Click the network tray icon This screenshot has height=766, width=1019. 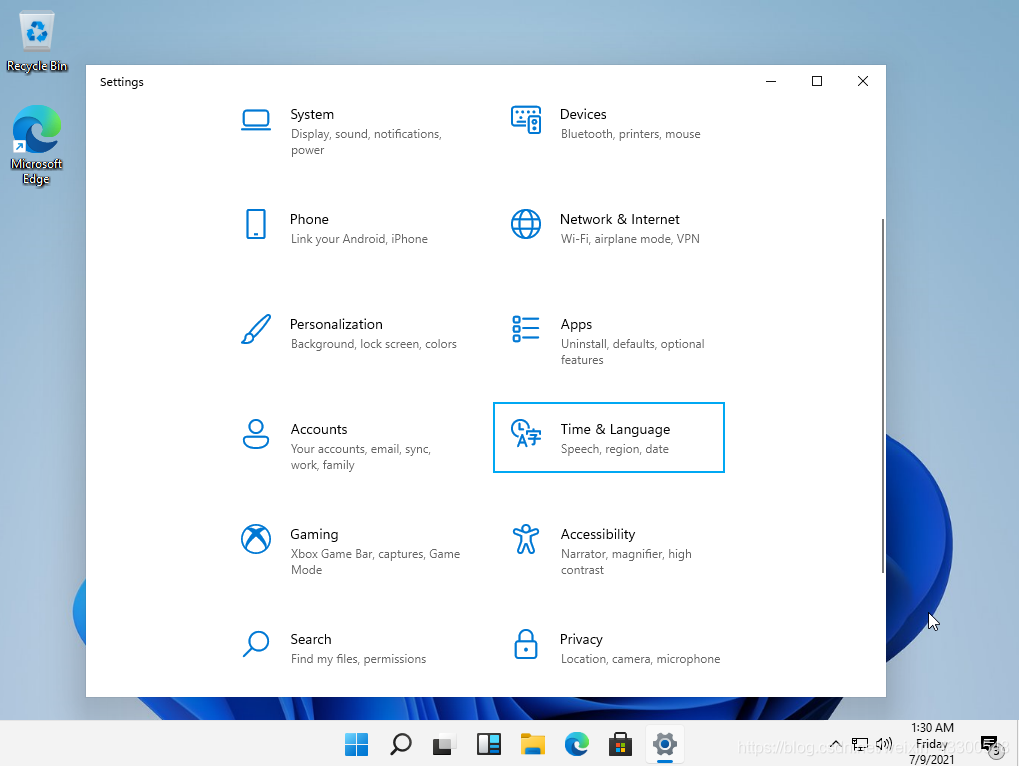860,745
